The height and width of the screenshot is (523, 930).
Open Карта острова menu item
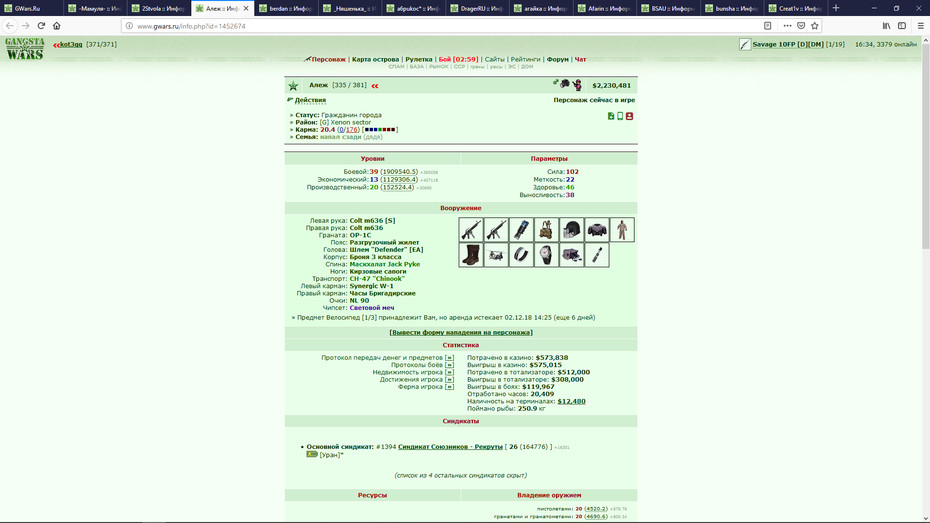375,59
